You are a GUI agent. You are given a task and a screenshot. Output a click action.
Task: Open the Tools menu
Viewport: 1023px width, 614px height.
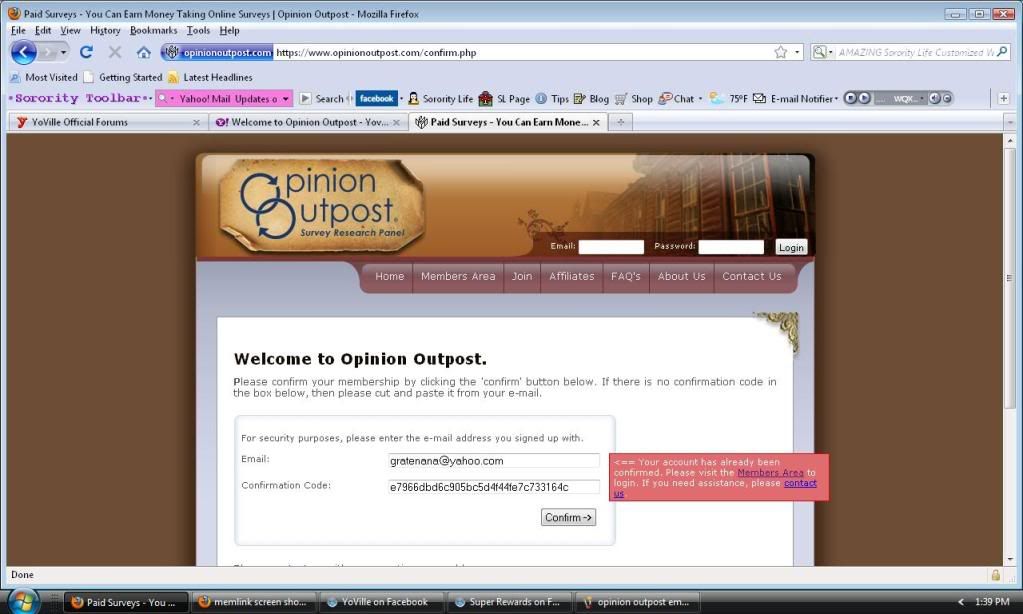pos(198,30)
